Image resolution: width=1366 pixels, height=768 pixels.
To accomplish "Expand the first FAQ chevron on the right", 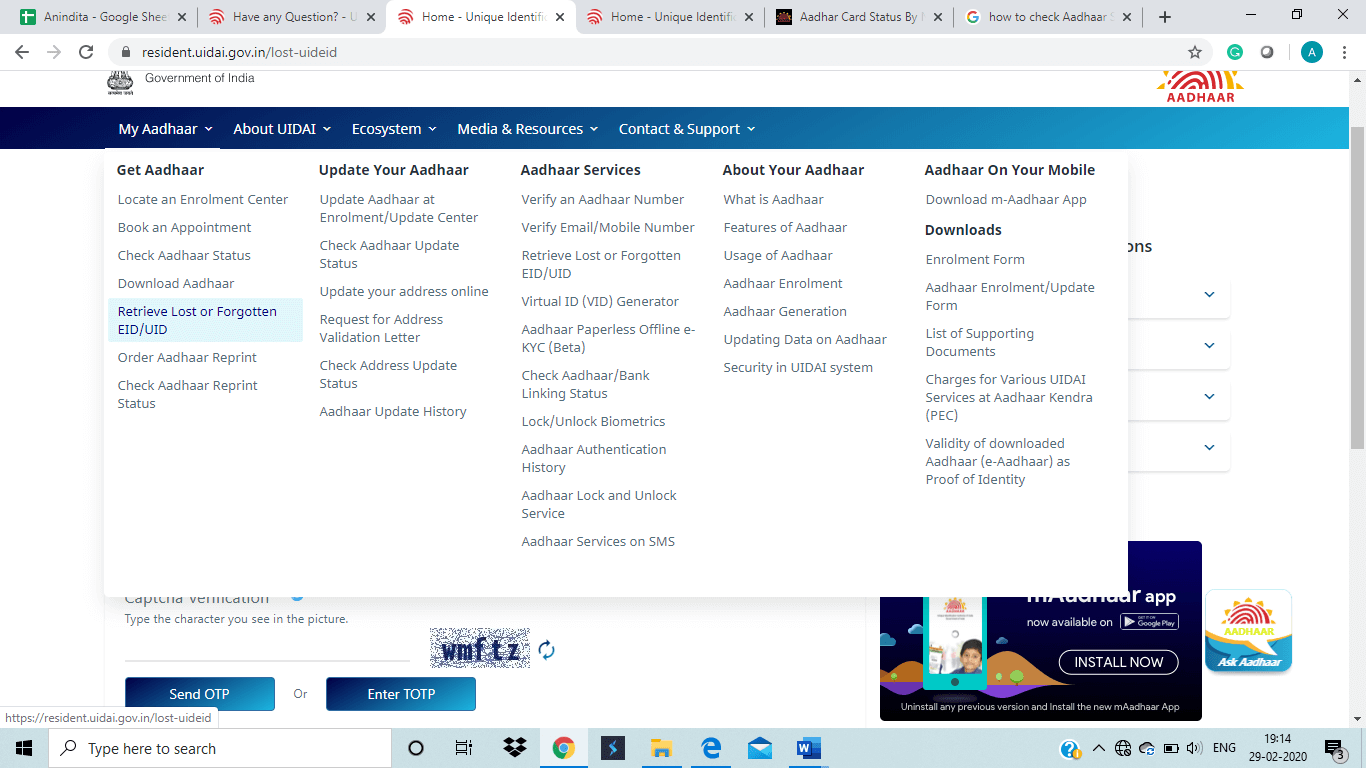I will 1209,295.
